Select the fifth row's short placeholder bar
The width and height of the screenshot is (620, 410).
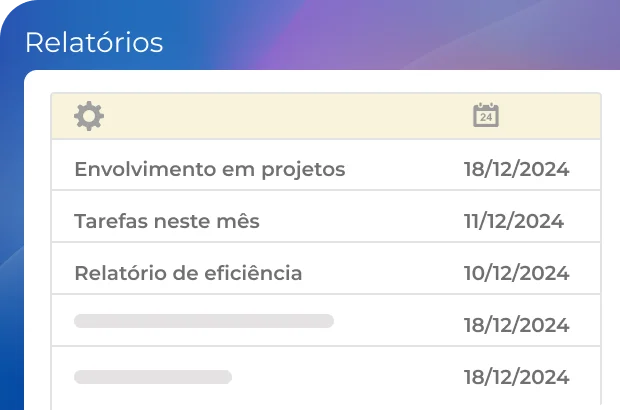coord(153,377)
